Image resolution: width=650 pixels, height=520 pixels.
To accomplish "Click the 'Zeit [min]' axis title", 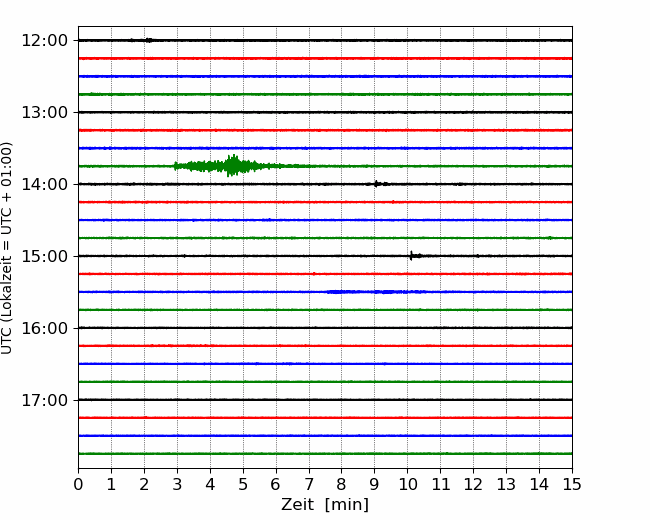I will pyautogui.click(x=325, y=505).
